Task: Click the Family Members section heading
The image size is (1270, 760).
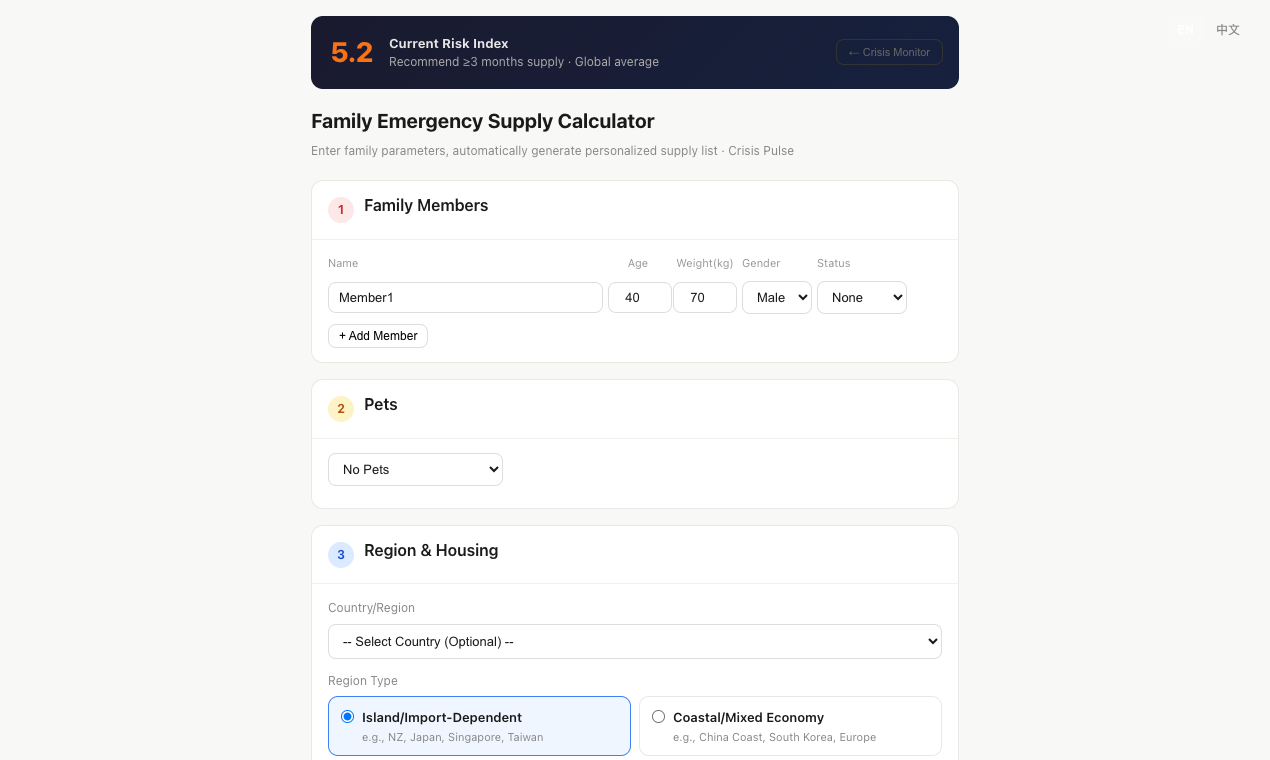Action: (426, 206)
